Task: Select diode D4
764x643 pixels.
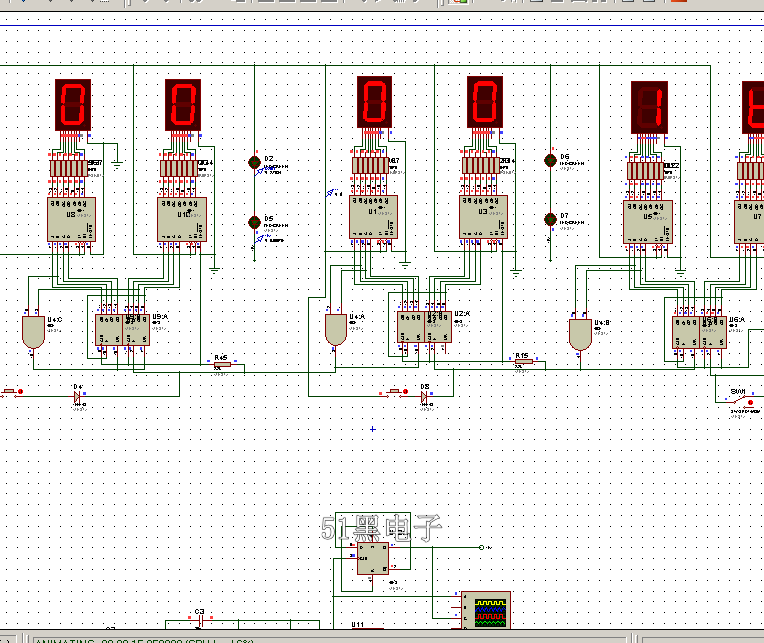Action: point(78,396)
